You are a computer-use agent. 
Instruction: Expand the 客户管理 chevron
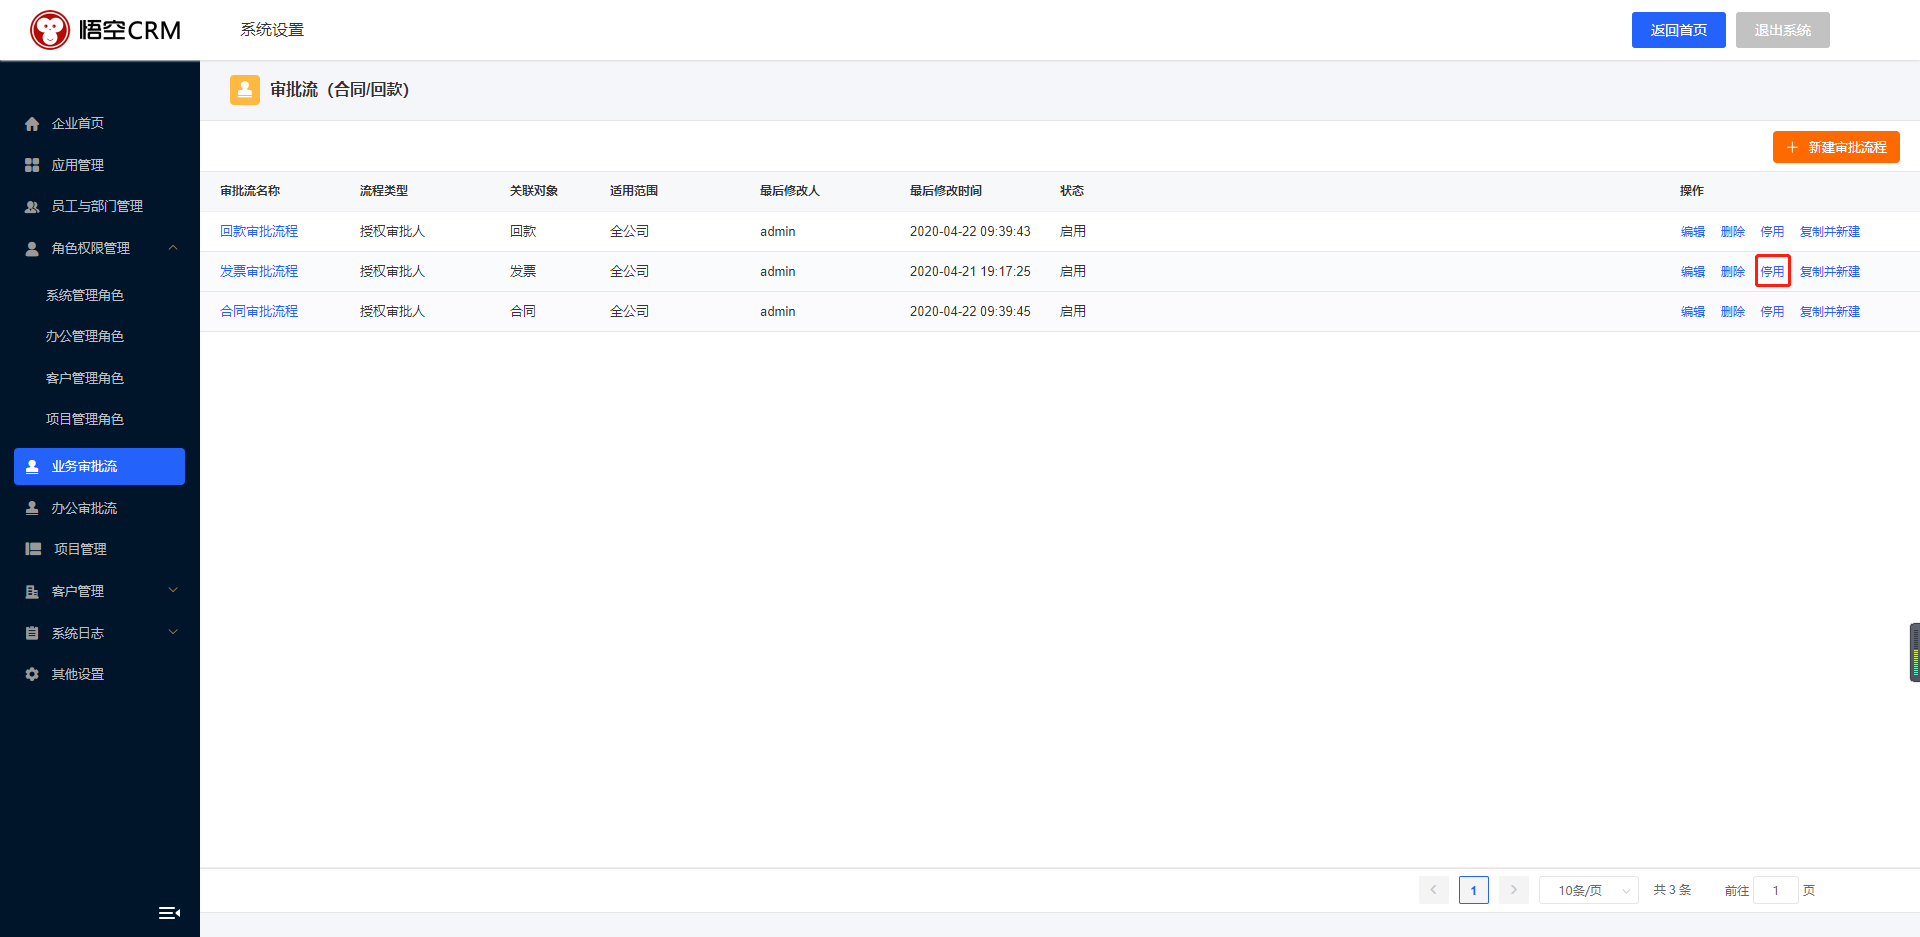tap(173, 590)
